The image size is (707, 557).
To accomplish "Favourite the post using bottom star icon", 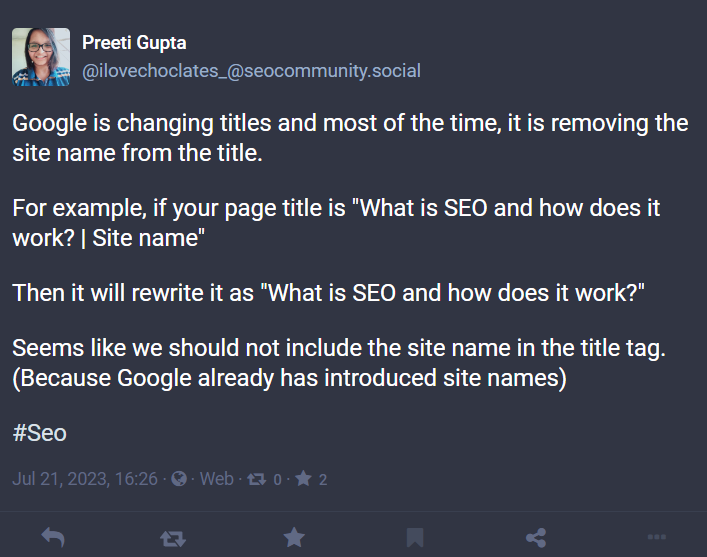I will [x=294, y=537].
